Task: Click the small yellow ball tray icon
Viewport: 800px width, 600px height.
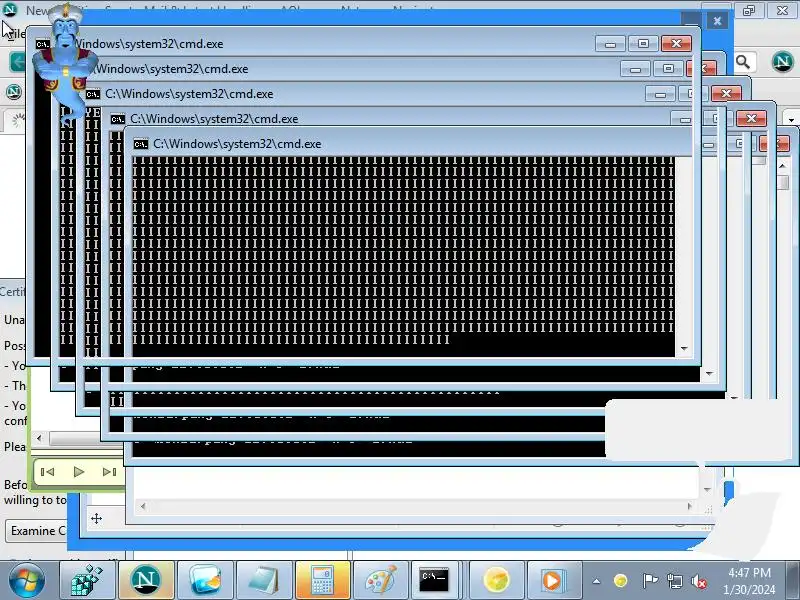Action: [x=620, y=581]
